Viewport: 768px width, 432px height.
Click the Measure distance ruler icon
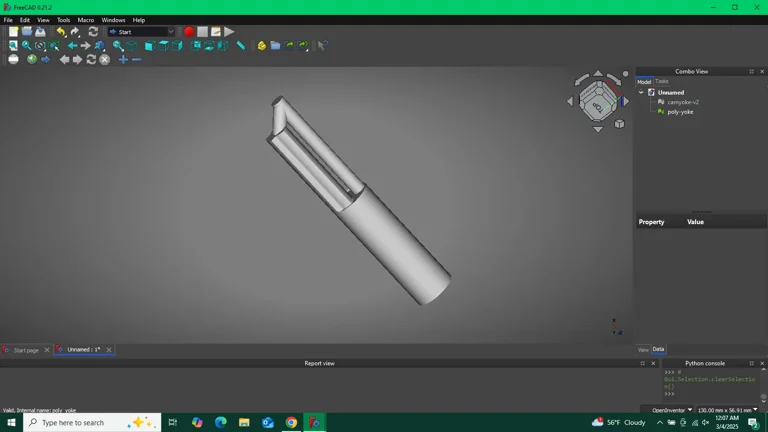tap(241, 46)
